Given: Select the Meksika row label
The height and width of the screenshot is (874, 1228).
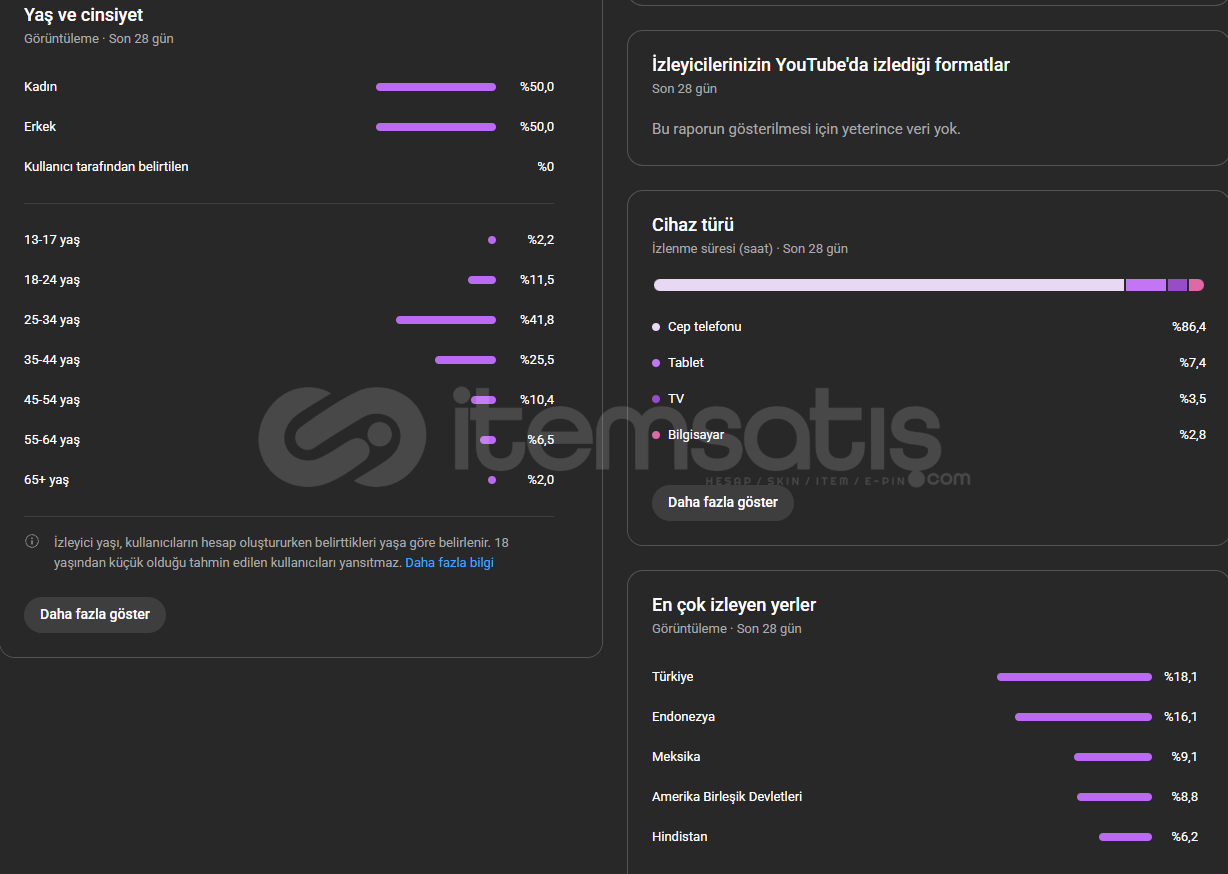Looking at the screenshot, I should 676,757.
